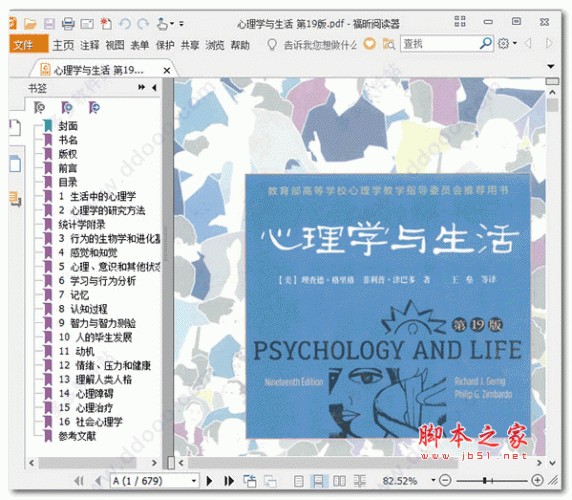Image resolution: width=572 pixels, height=500 pixels.
Task: Switch to the 浏览 tab
Action: click(214, 45)
